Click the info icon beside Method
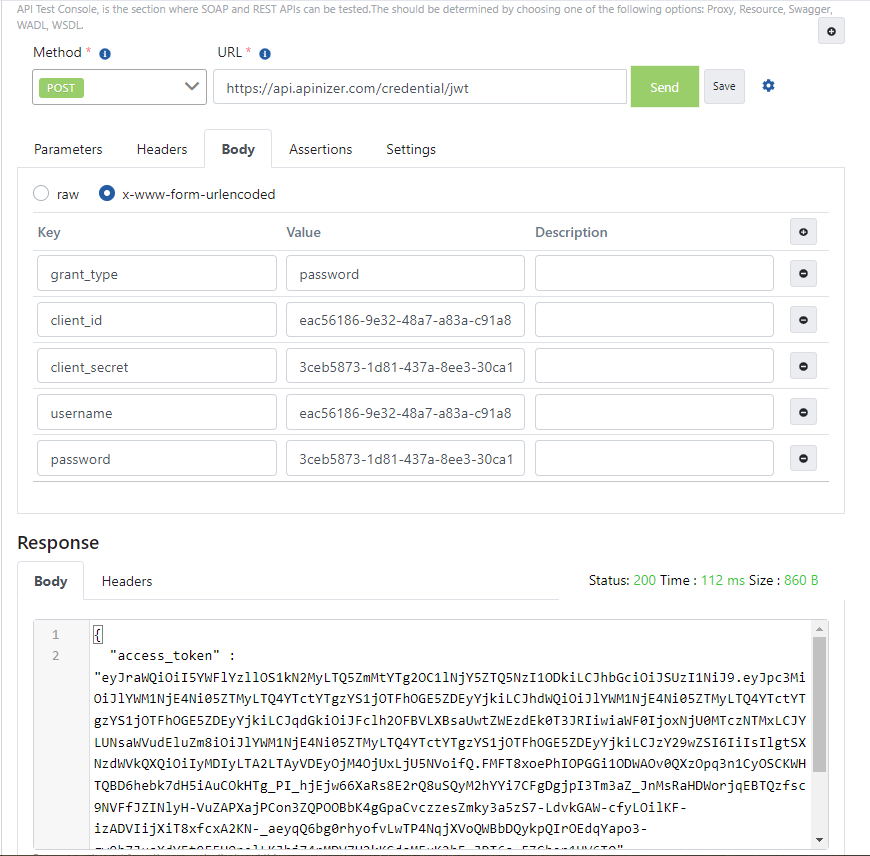Screen dimensions: 870x856 (x=105, y=52)
